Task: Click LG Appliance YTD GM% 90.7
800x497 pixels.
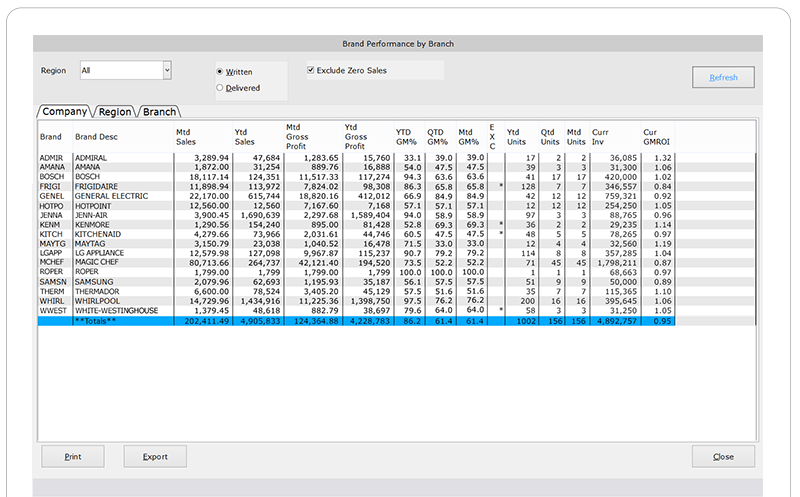Action: point(413,253)
